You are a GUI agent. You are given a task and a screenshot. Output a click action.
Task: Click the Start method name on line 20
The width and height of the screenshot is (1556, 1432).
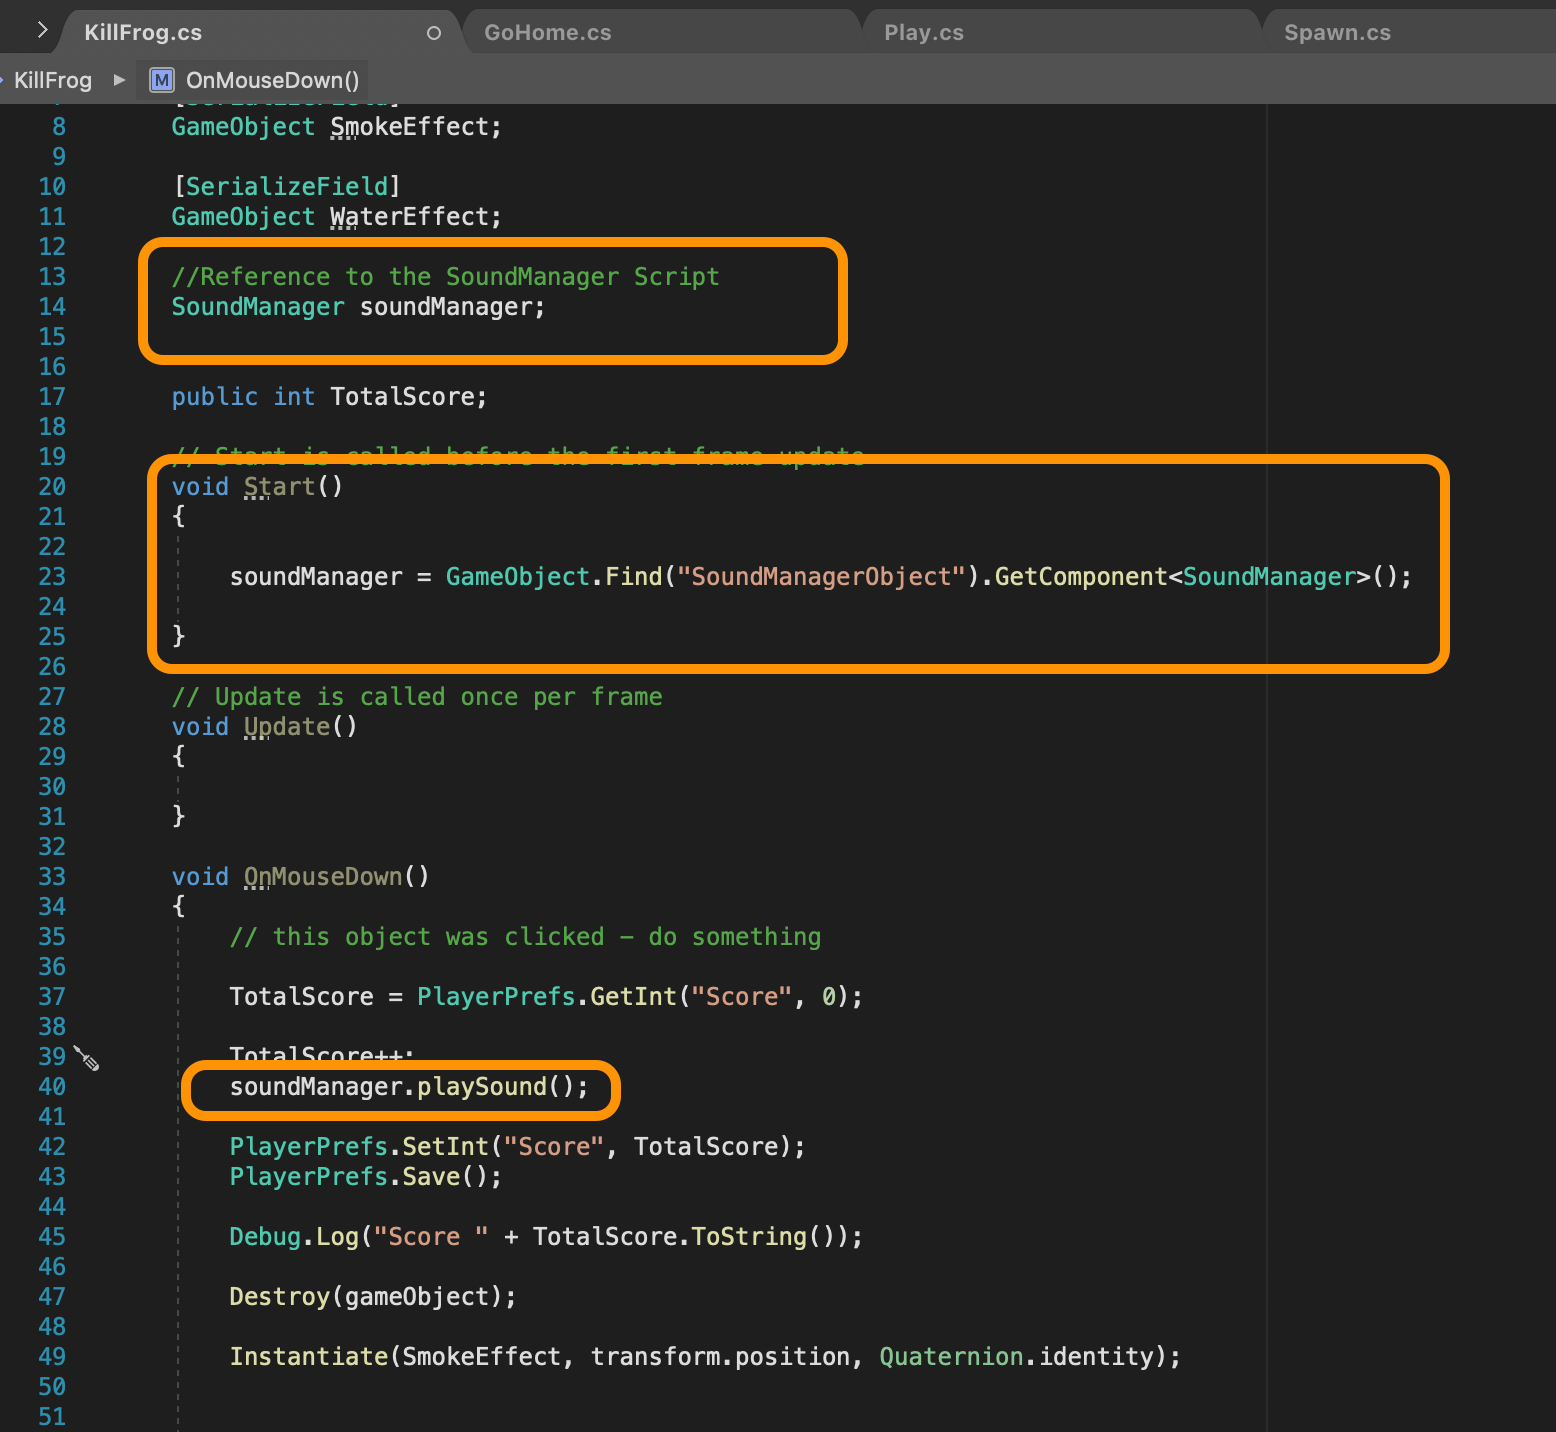pos(279,487)
